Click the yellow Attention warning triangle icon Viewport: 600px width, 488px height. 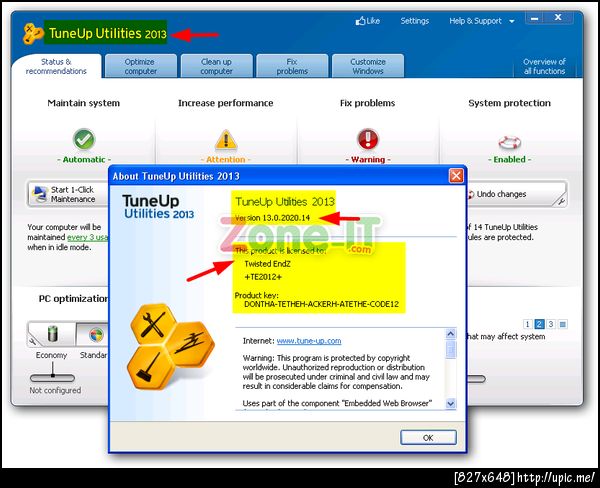pyautogui.click(x=226, y=140)
